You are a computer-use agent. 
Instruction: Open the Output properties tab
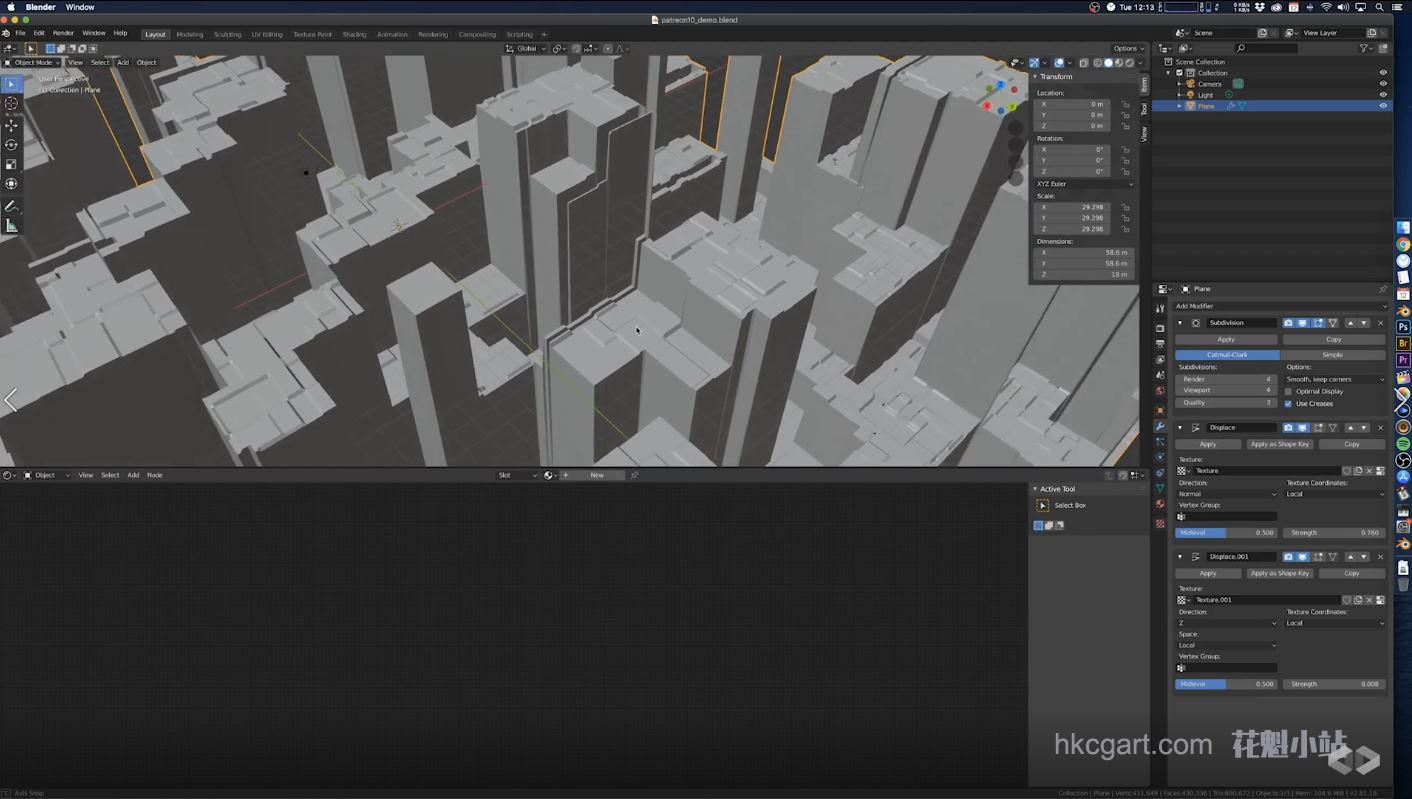[1160, 344]
